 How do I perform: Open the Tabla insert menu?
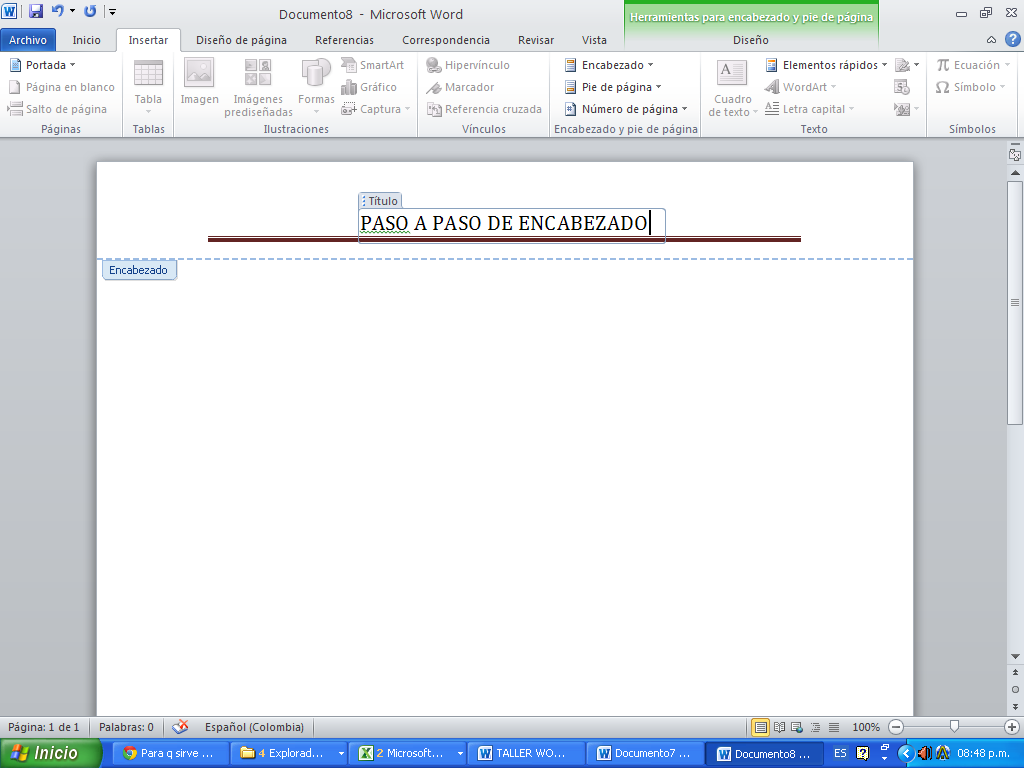pyautogui.click(x=148, y=87)
